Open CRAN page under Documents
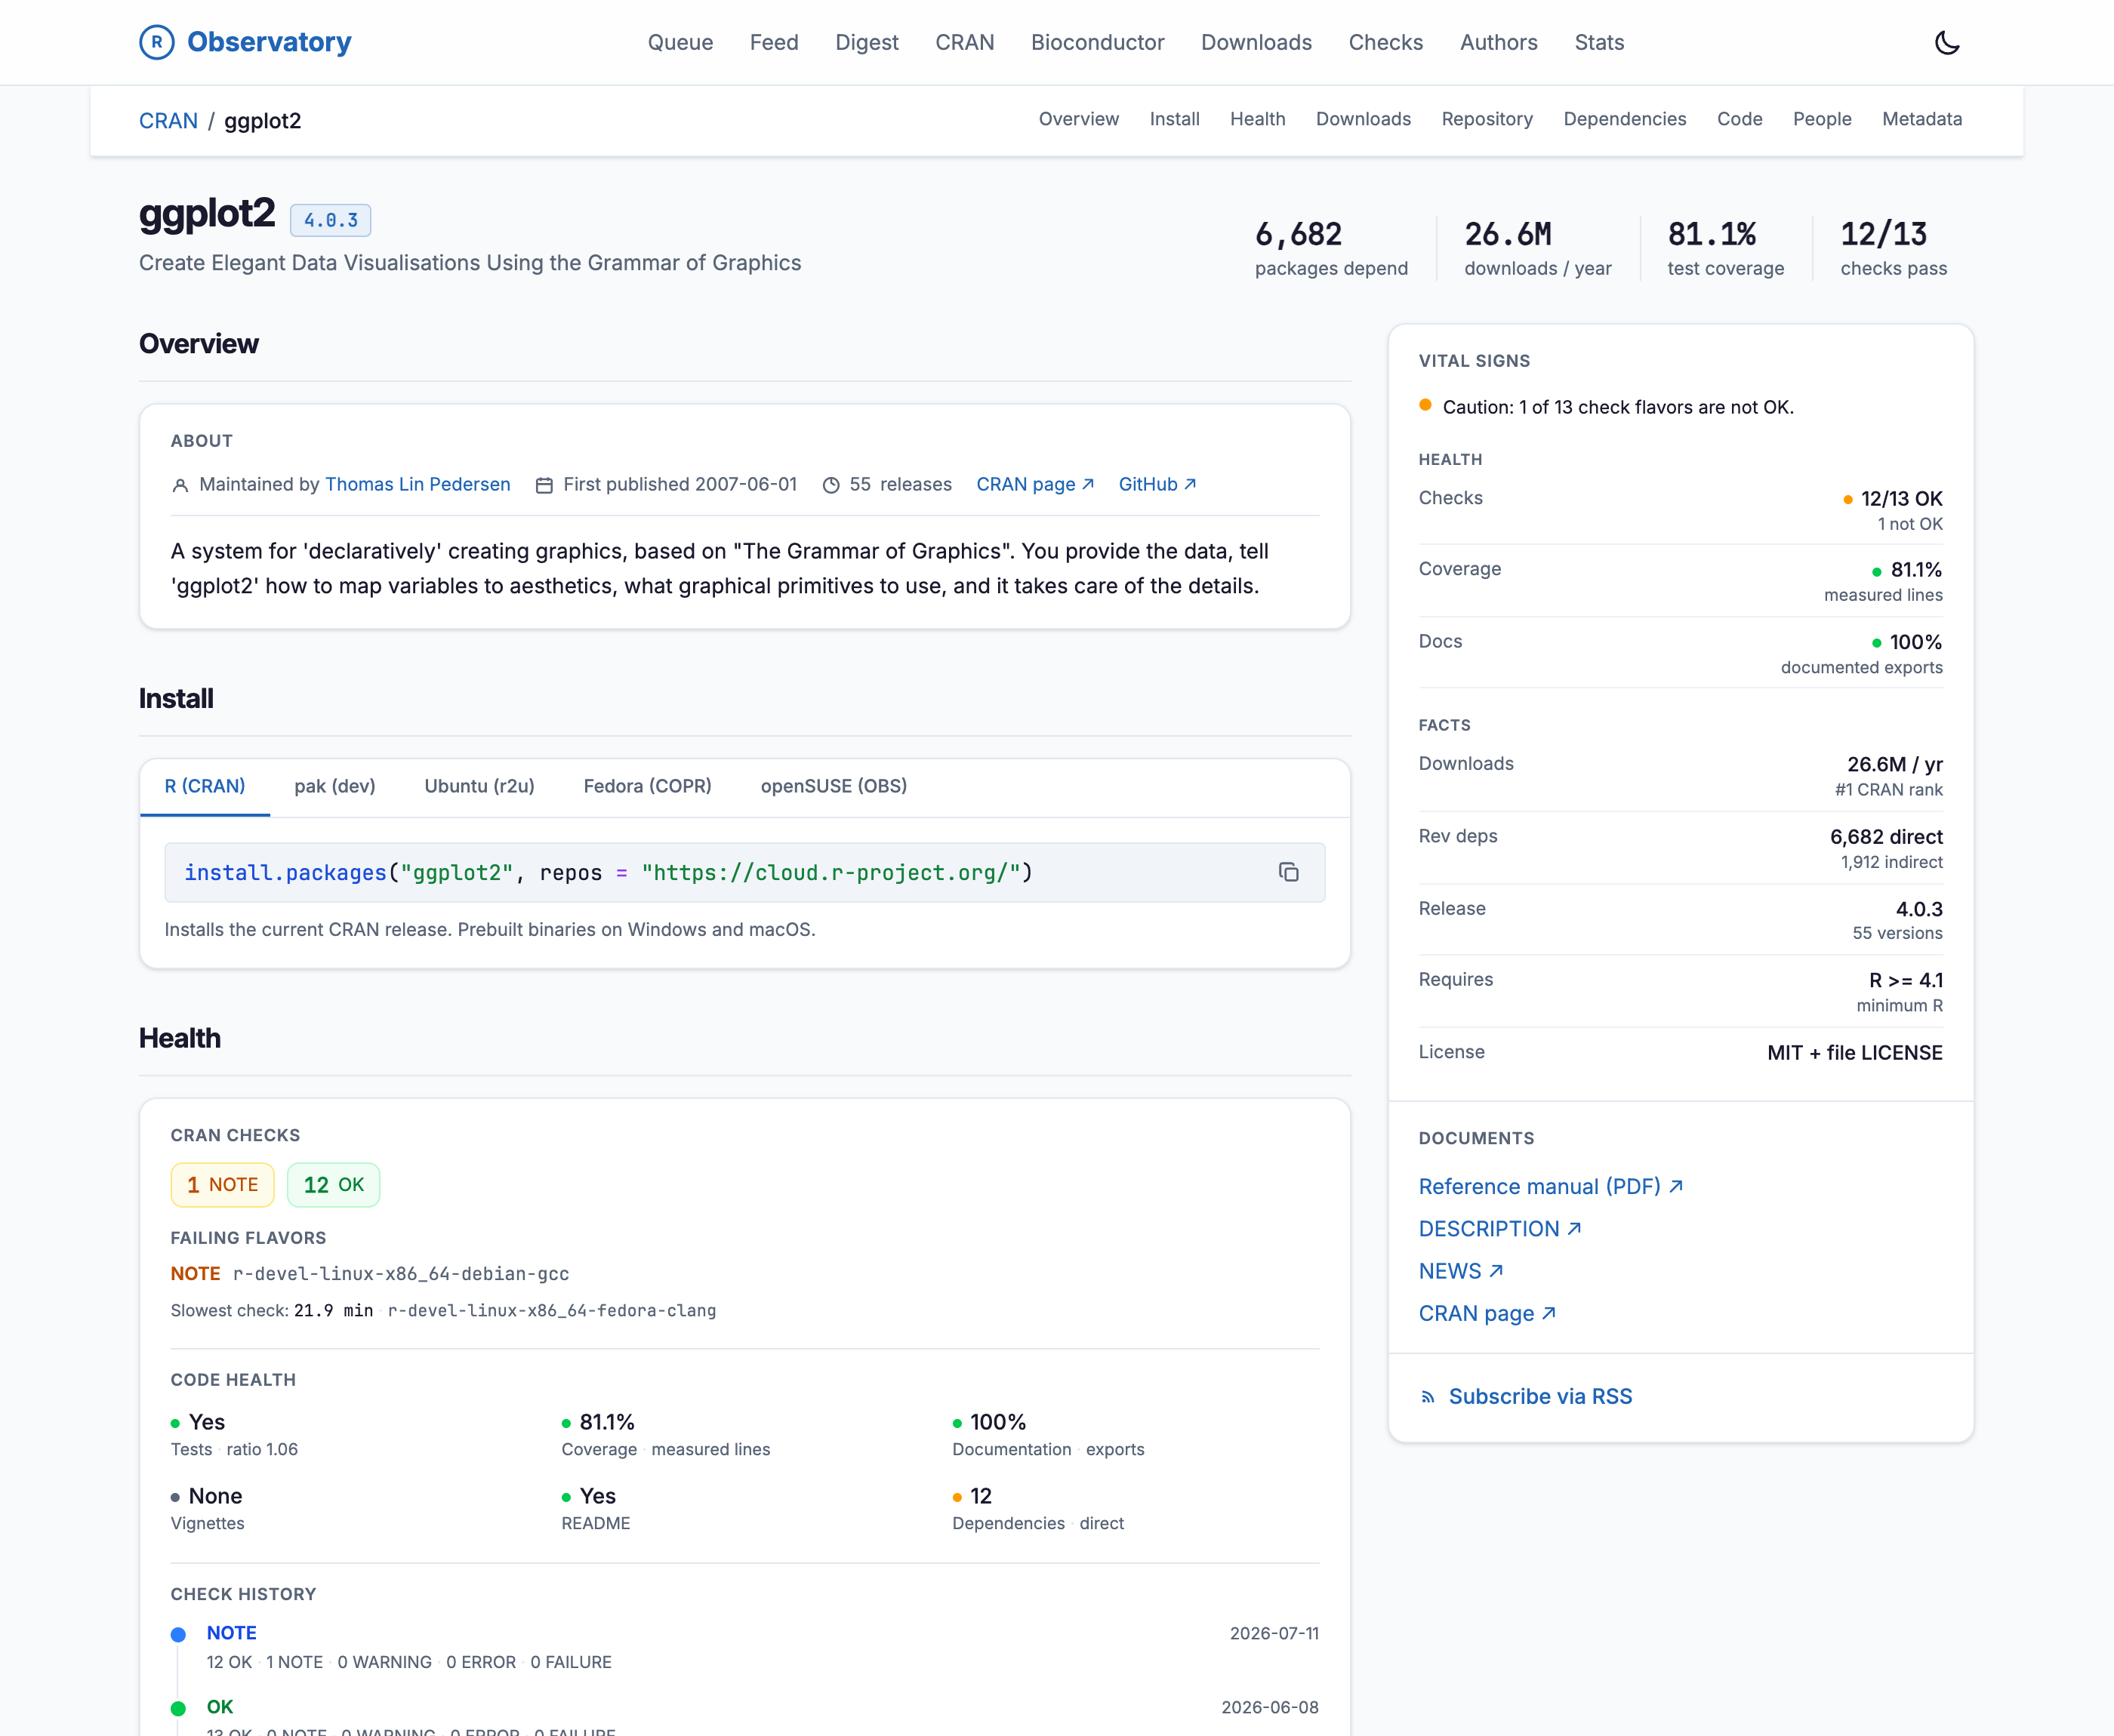Screen dimensions: 2114x1736 (x=1487, y=1313)
